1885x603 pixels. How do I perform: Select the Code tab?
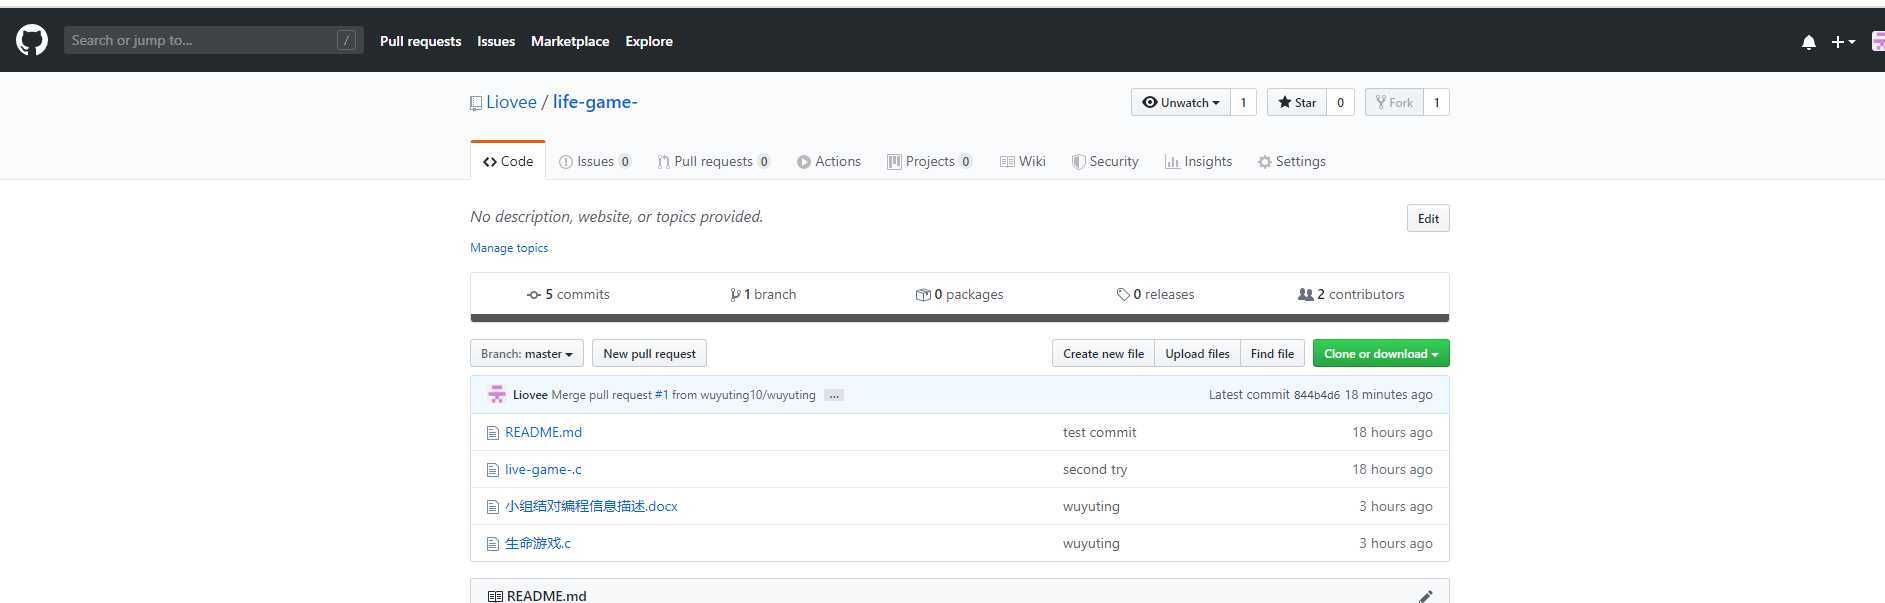508,161
